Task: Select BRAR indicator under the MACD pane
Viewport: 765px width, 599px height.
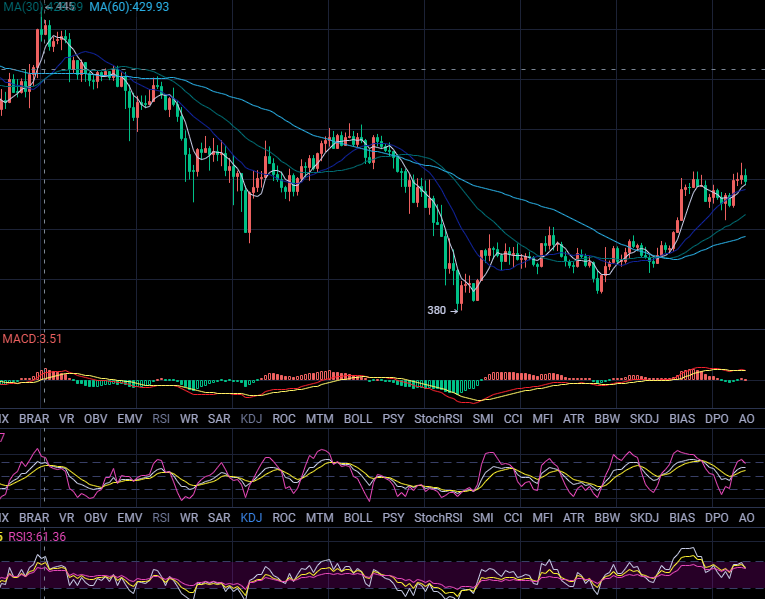Action: (x=34, y=419)
